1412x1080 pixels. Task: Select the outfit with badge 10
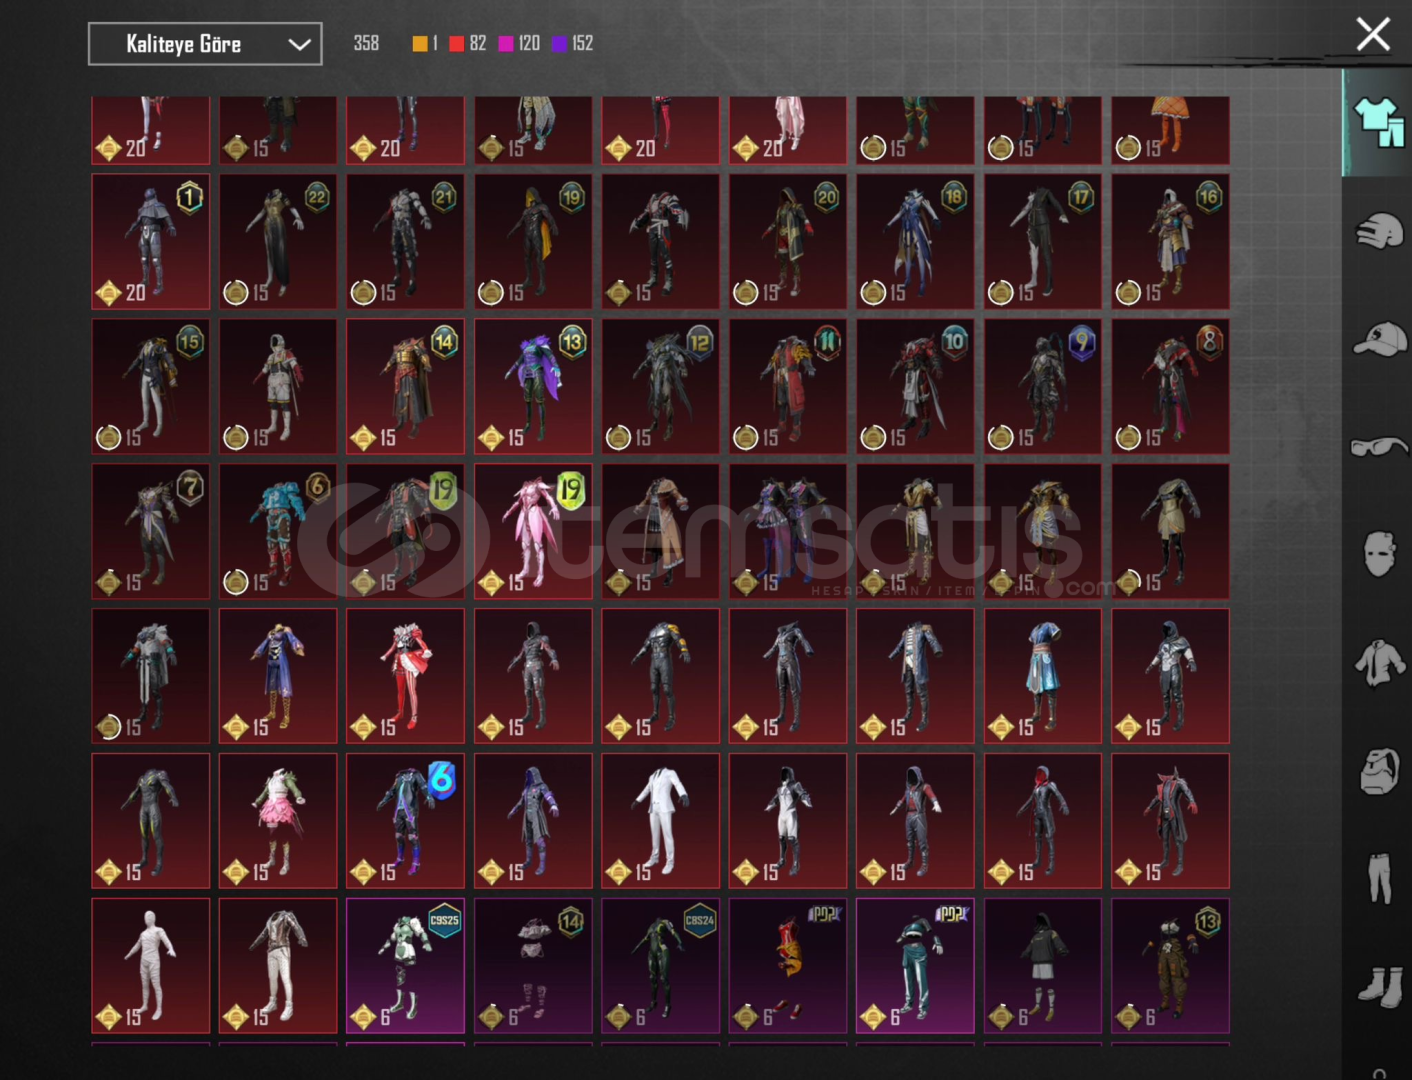click(x=915, y=386)
